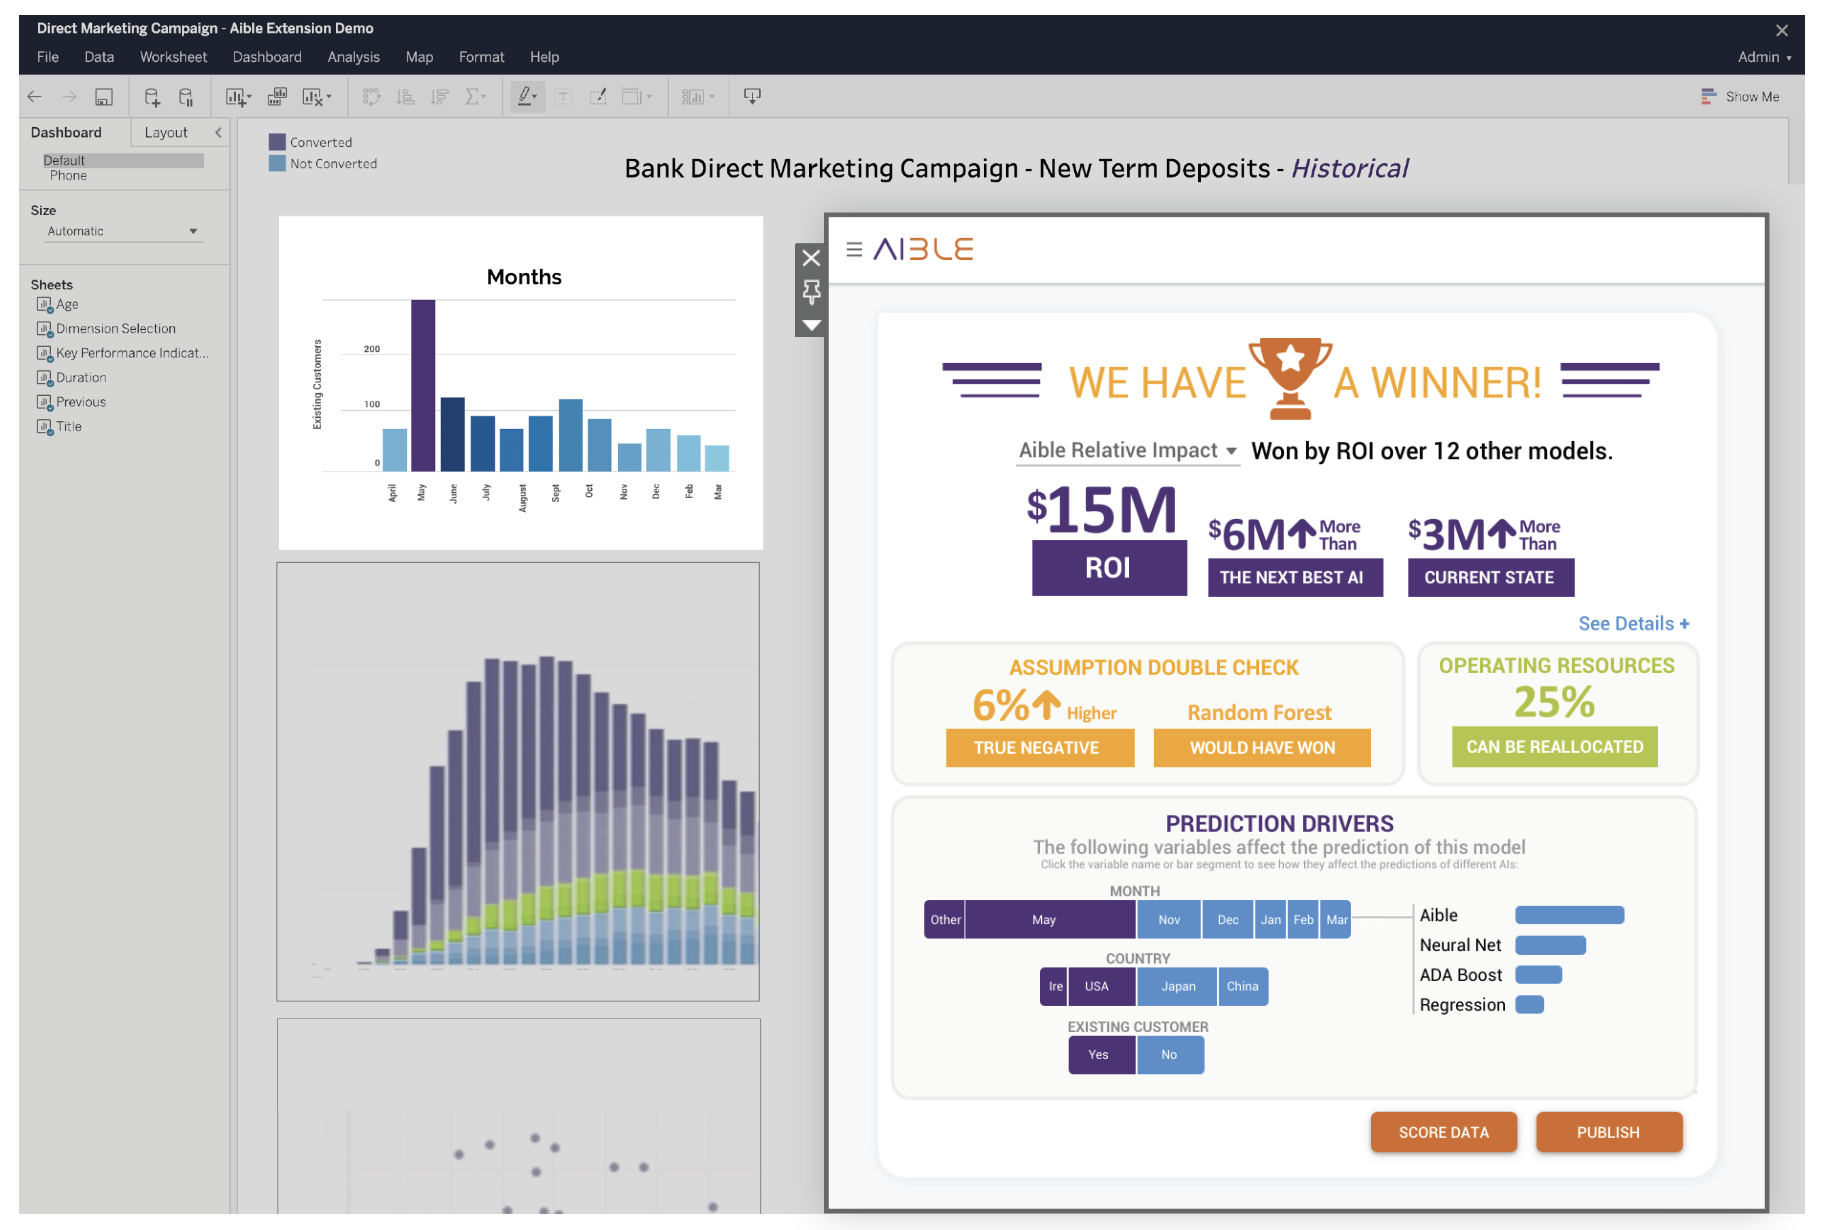Open the Map menu

pyautogui.click(x=419, y=57)
